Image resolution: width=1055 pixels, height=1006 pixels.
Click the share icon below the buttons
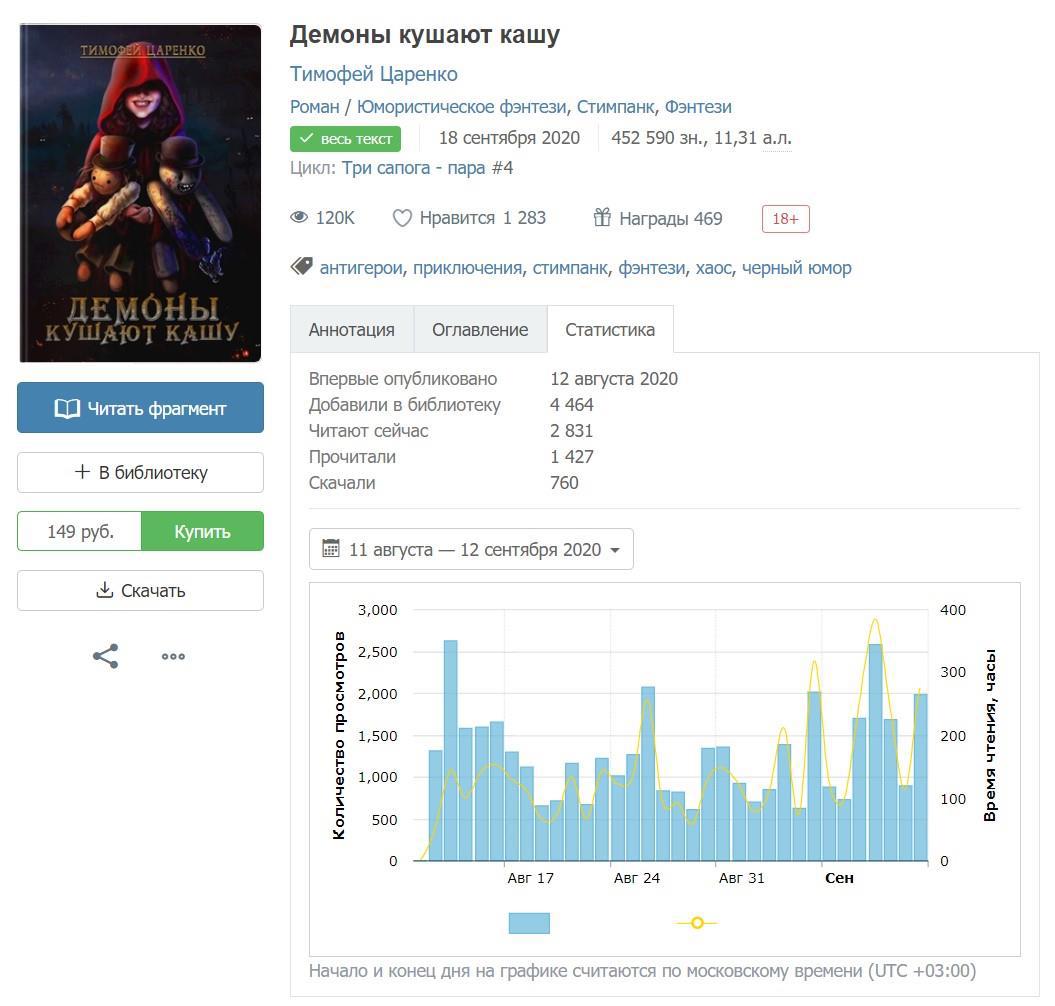pos(106,657)
